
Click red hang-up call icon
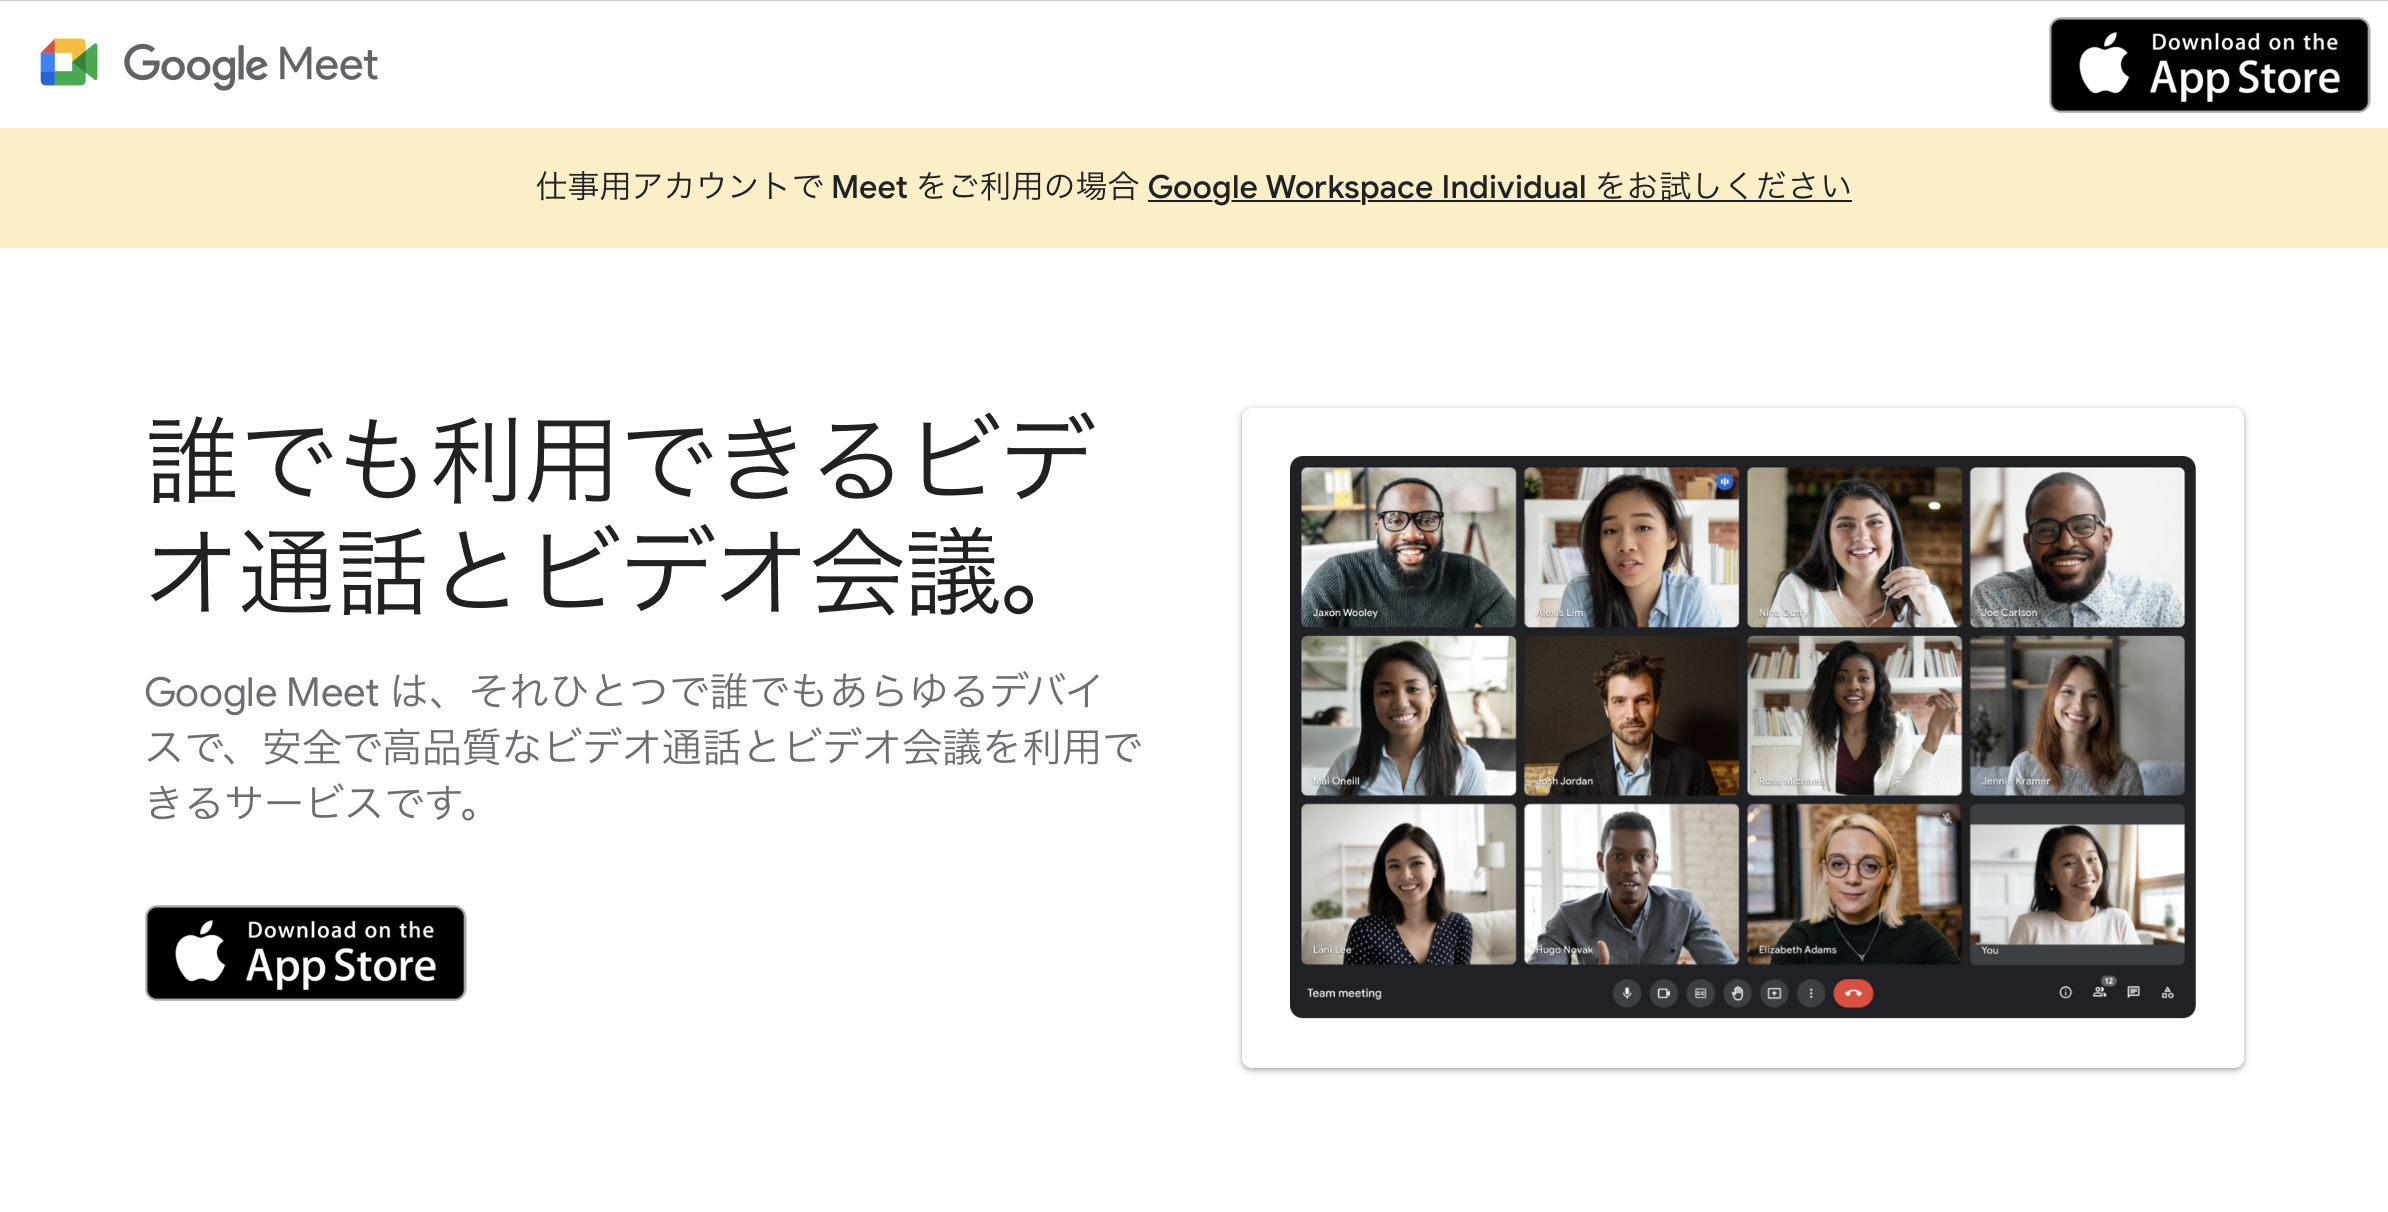tap(1853, 993)
